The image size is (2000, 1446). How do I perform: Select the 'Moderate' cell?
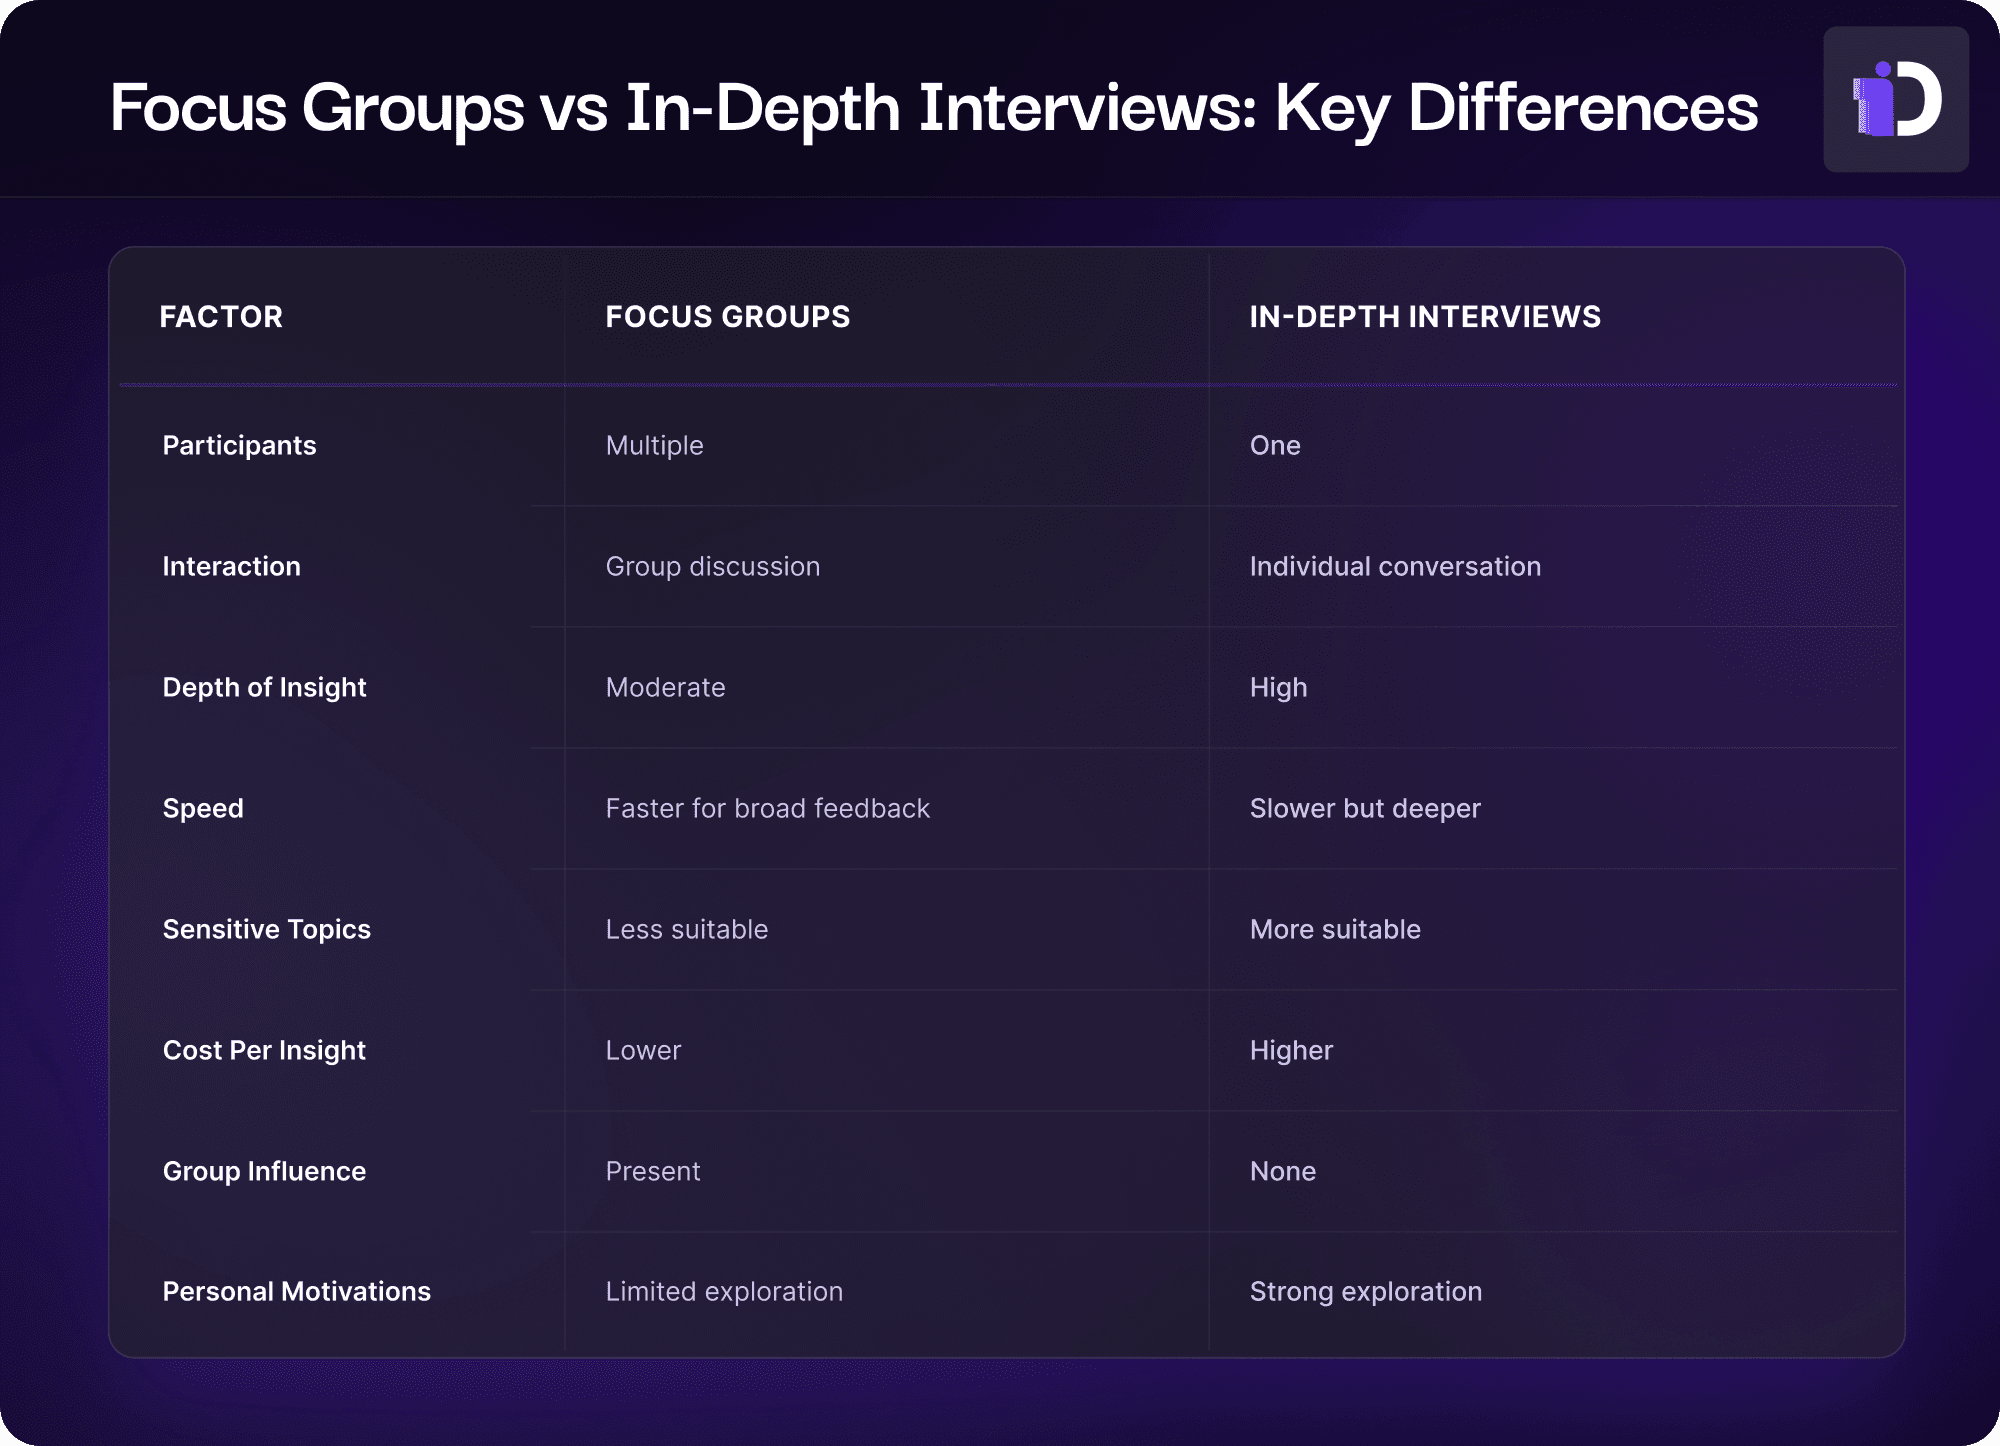click(x=665, y=688)
